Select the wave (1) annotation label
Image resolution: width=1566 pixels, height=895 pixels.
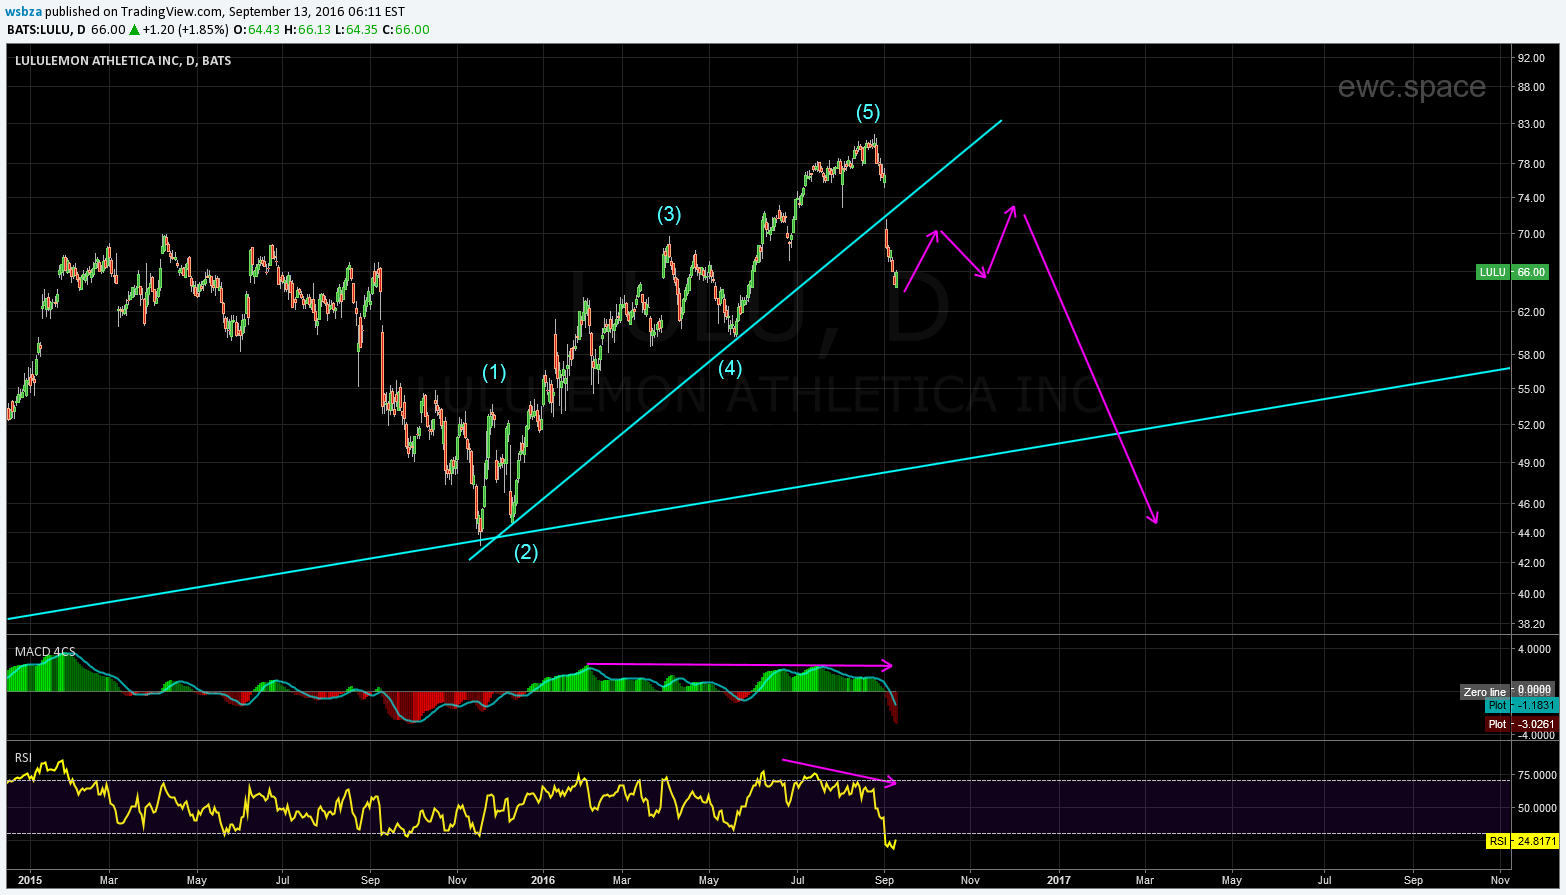click(494, 372)
